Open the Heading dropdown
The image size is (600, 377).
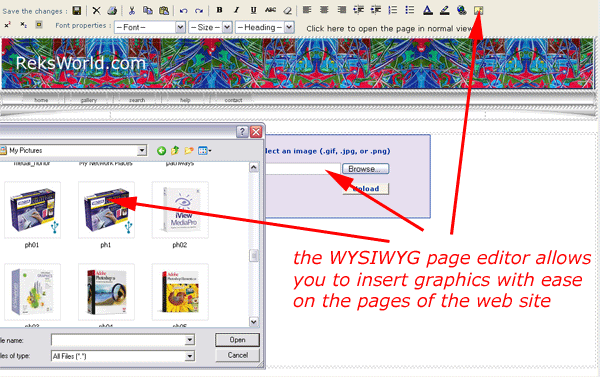264,27
